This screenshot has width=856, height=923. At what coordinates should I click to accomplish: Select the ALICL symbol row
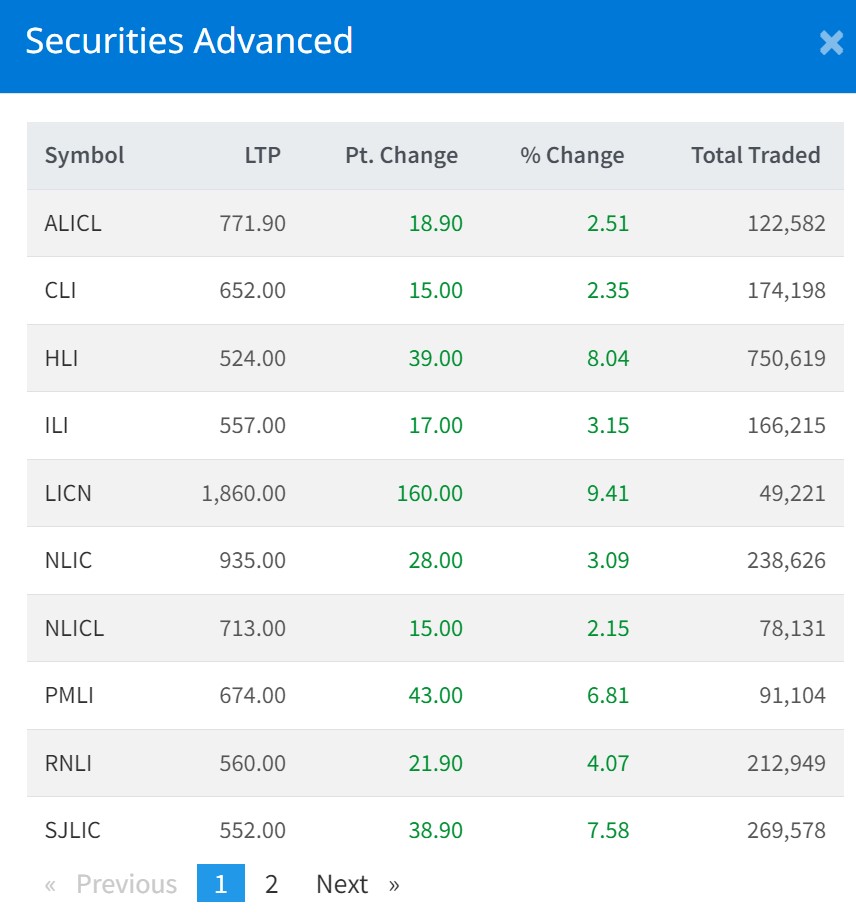click(73, 223)
